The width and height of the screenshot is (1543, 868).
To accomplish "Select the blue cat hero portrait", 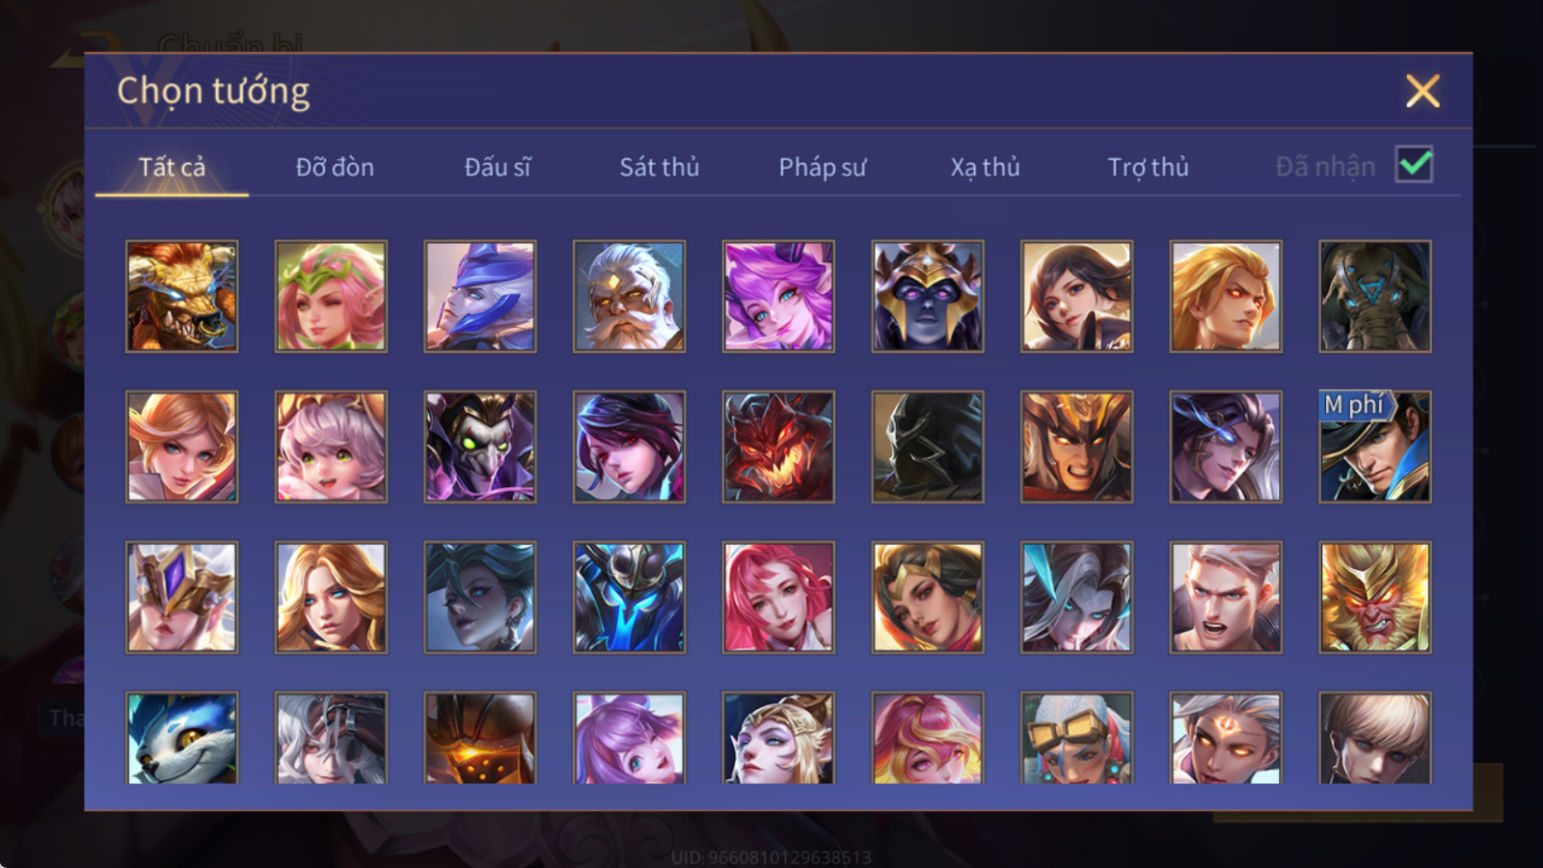I will point(182,737).
